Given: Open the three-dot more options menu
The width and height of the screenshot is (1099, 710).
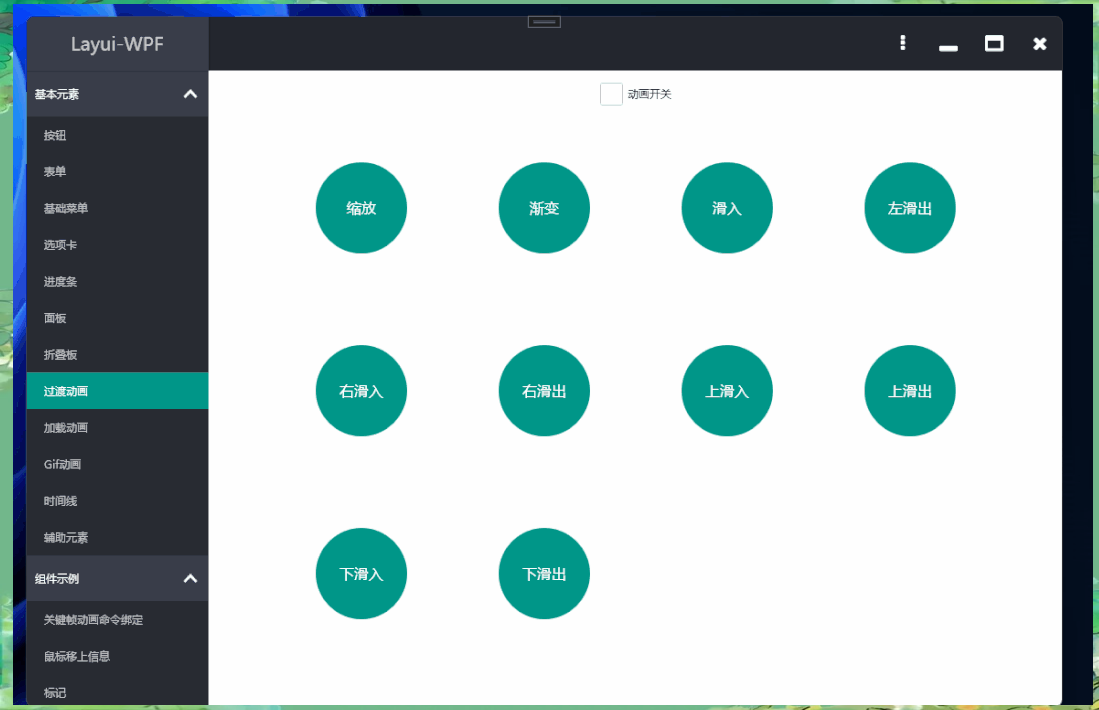Looking at the screenshot, I should 903,43.
